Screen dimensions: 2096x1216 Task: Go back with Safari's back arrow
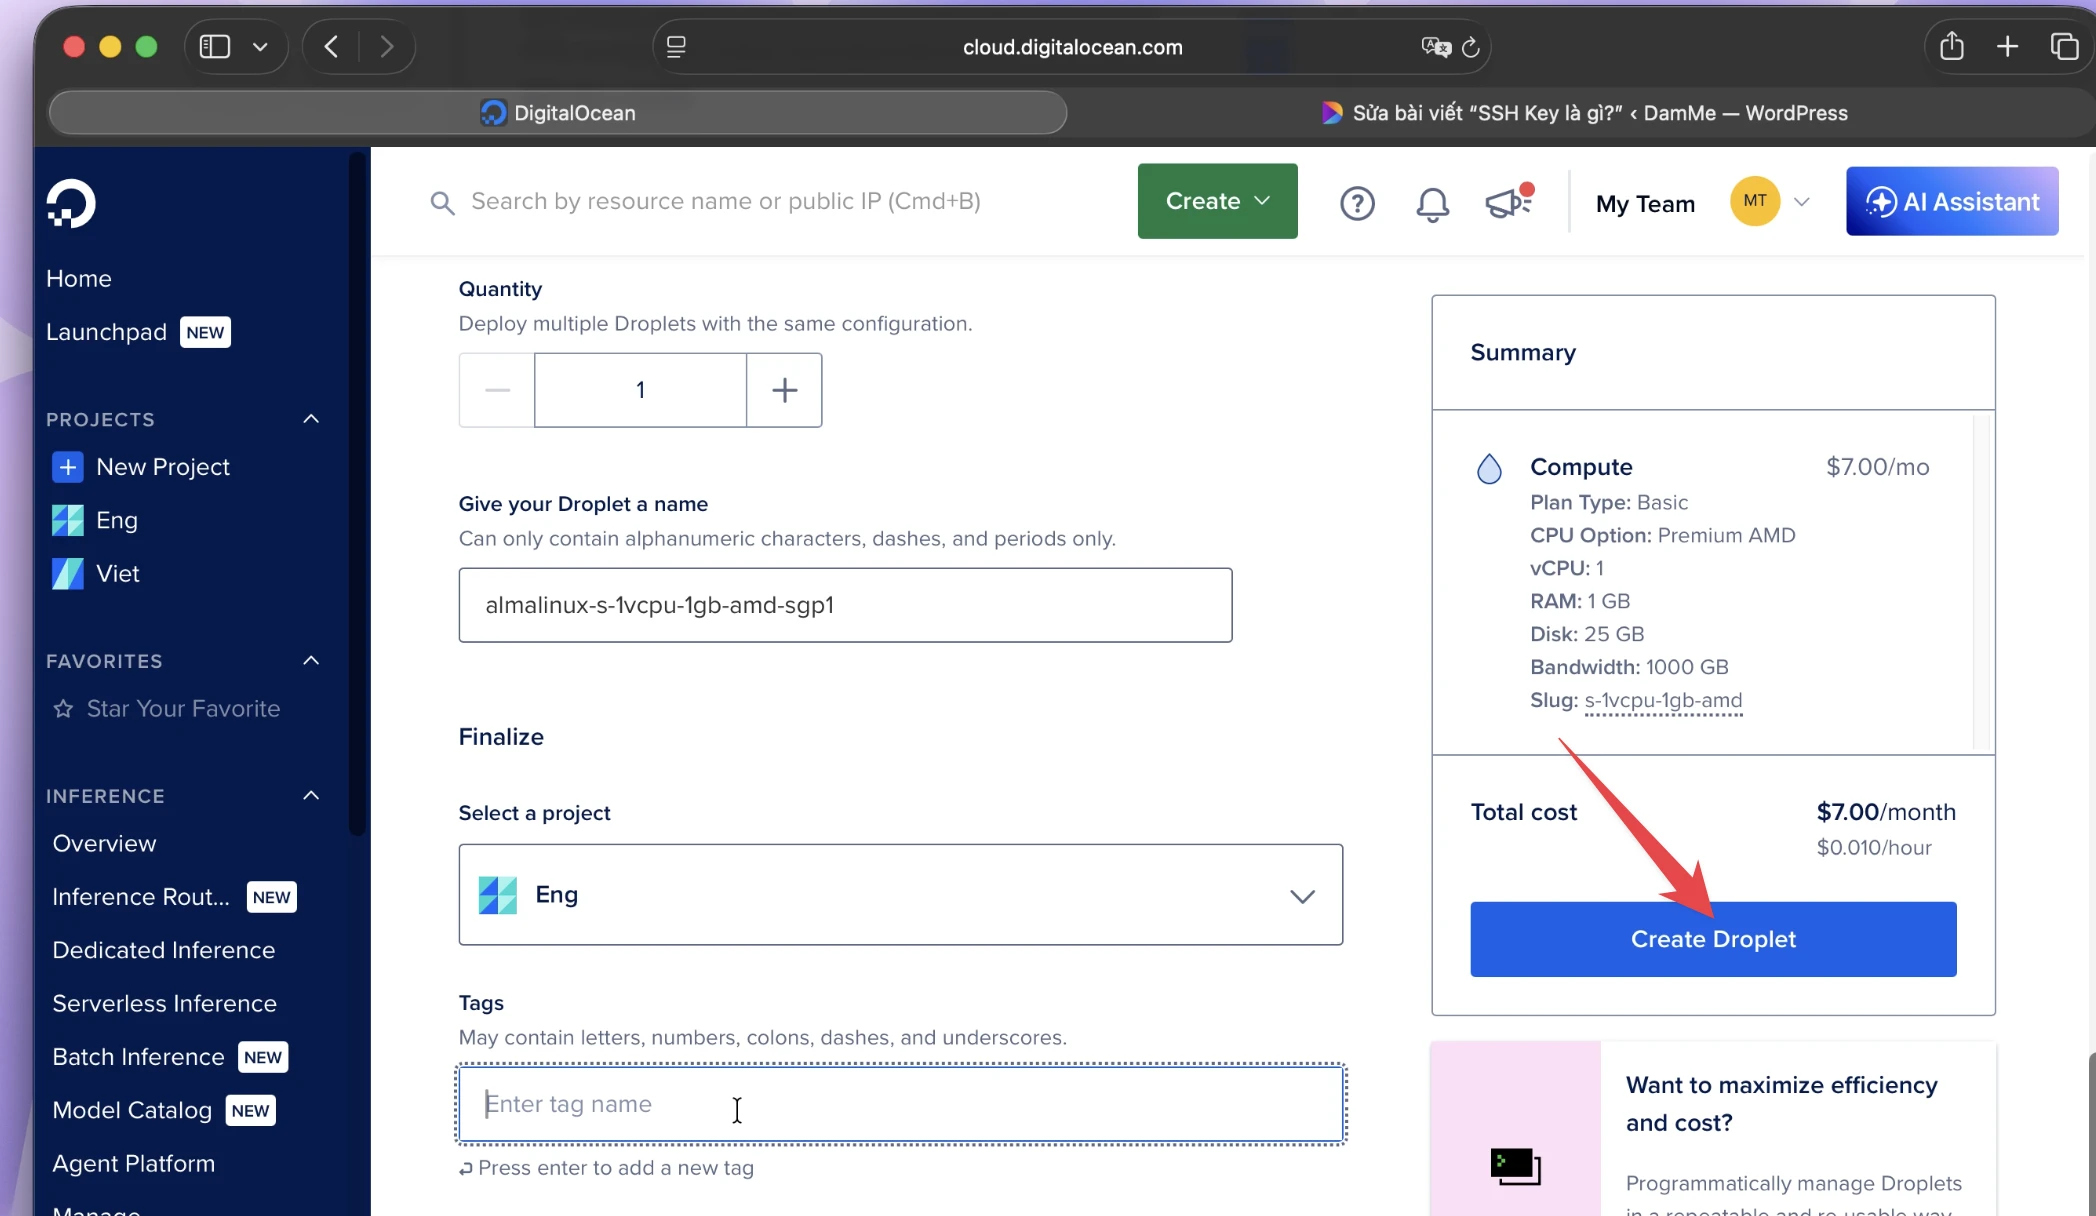(x=332, y=47)
